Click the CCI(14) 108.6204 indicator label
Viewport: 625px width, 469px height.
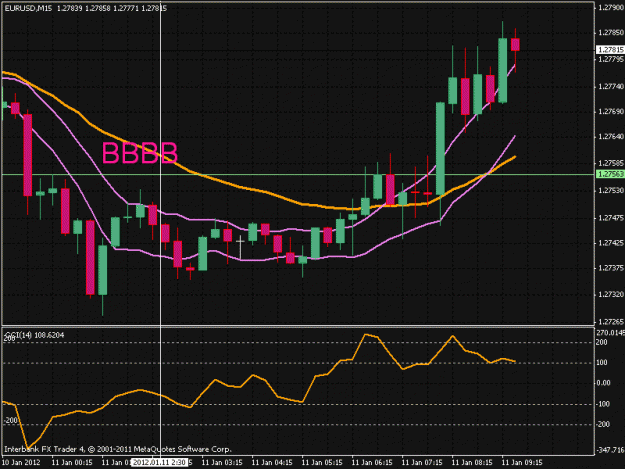pyautogui.click(x=35, y=335)
